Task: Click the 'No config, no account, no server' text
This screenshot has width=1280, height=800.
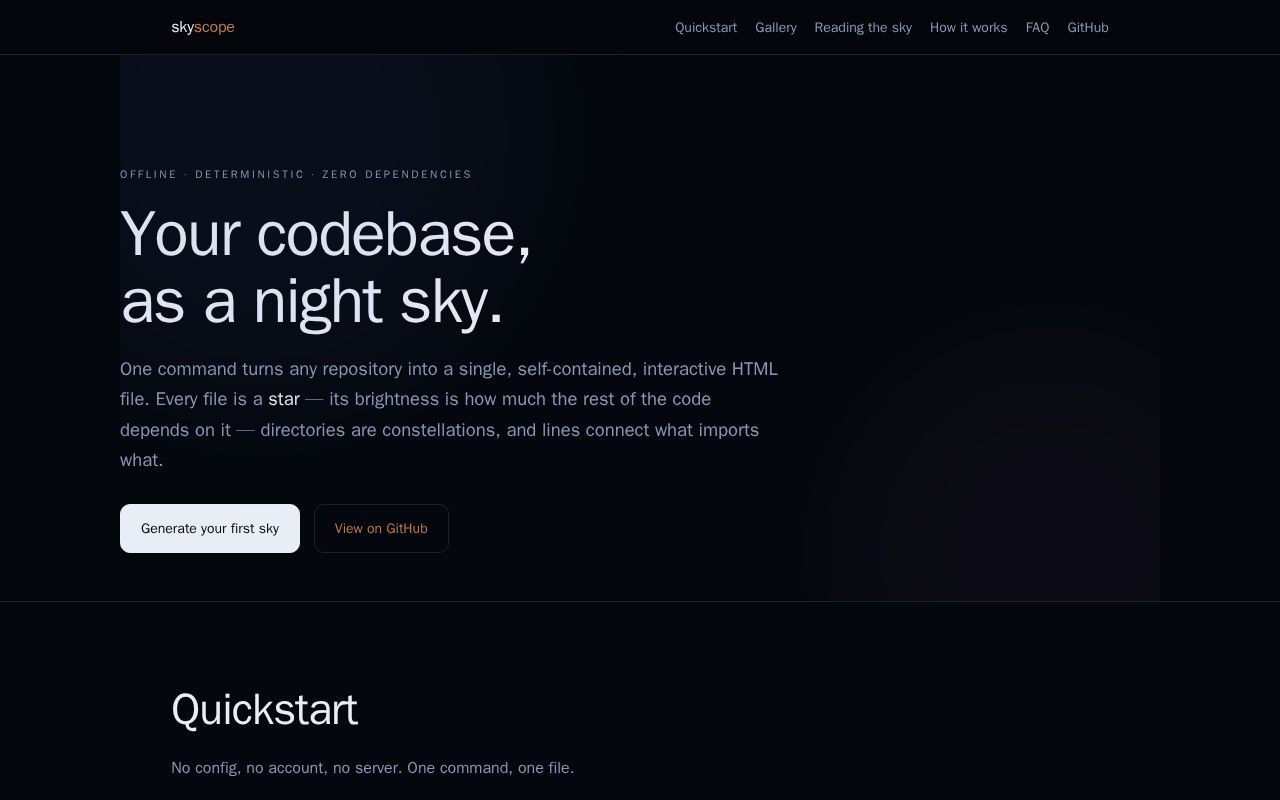Action: [x=287, y=768]
